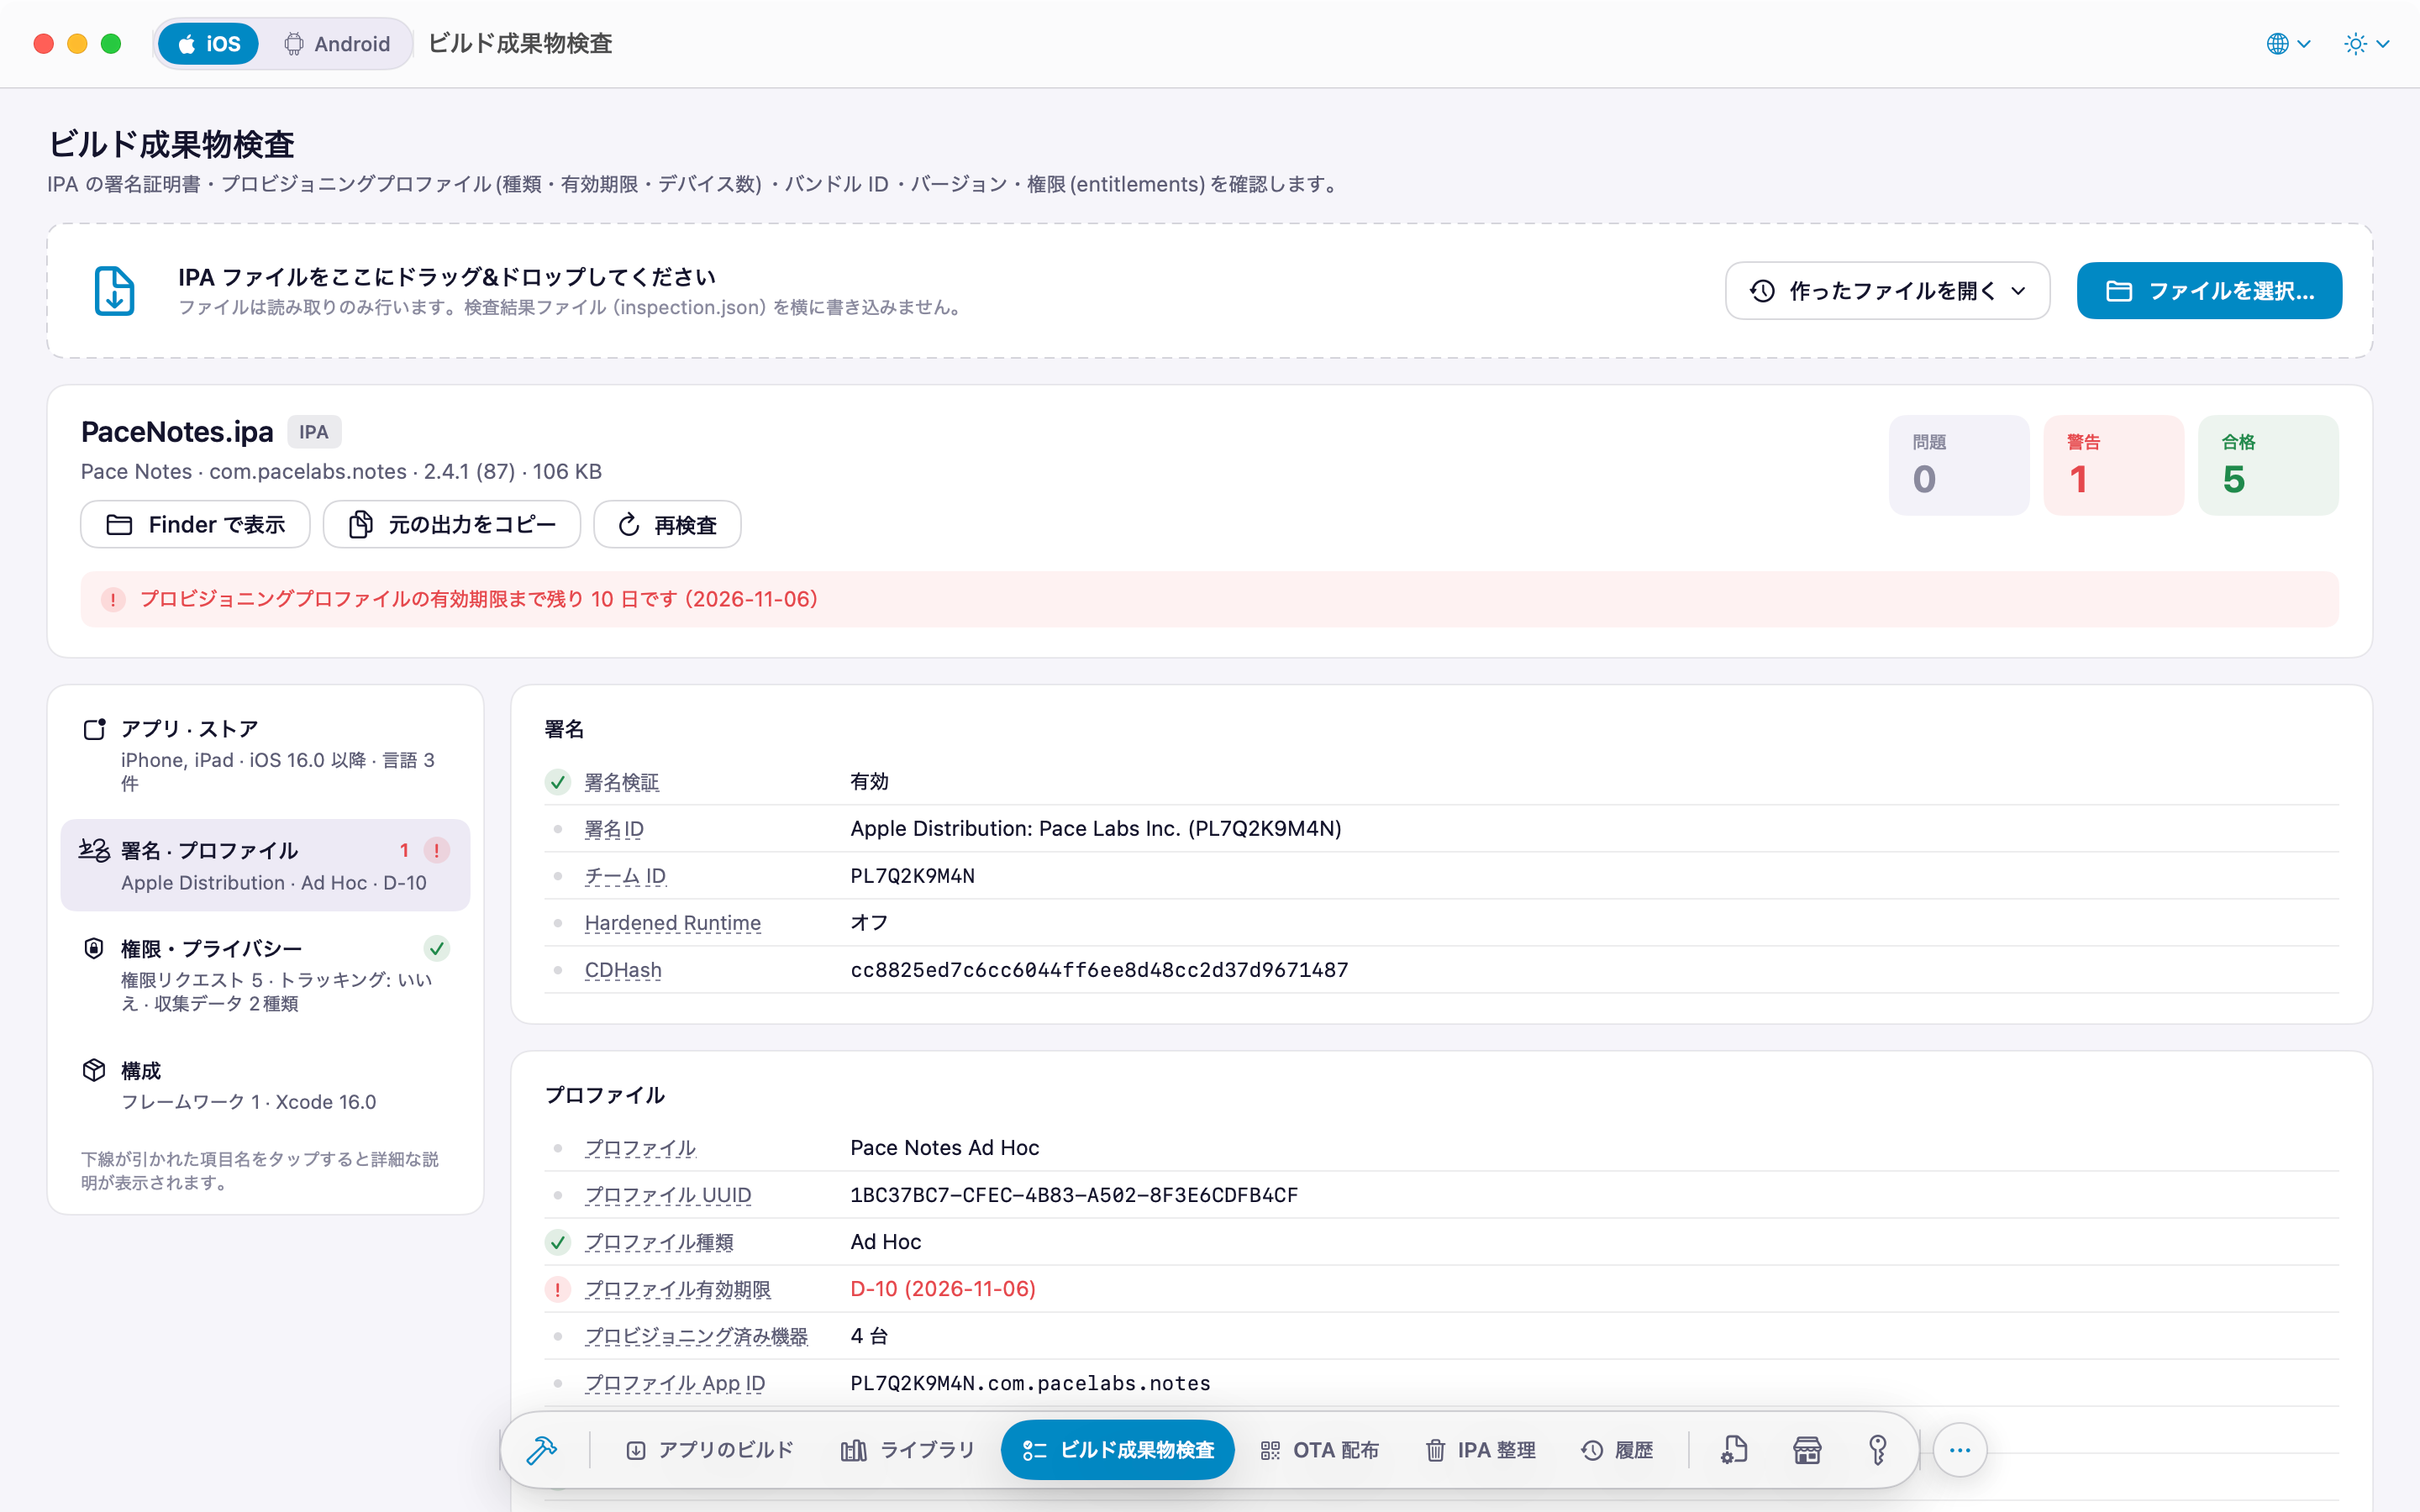
Task: Open the storefront icon in bottom toolbar
Action: (x=1806, y=1450)
